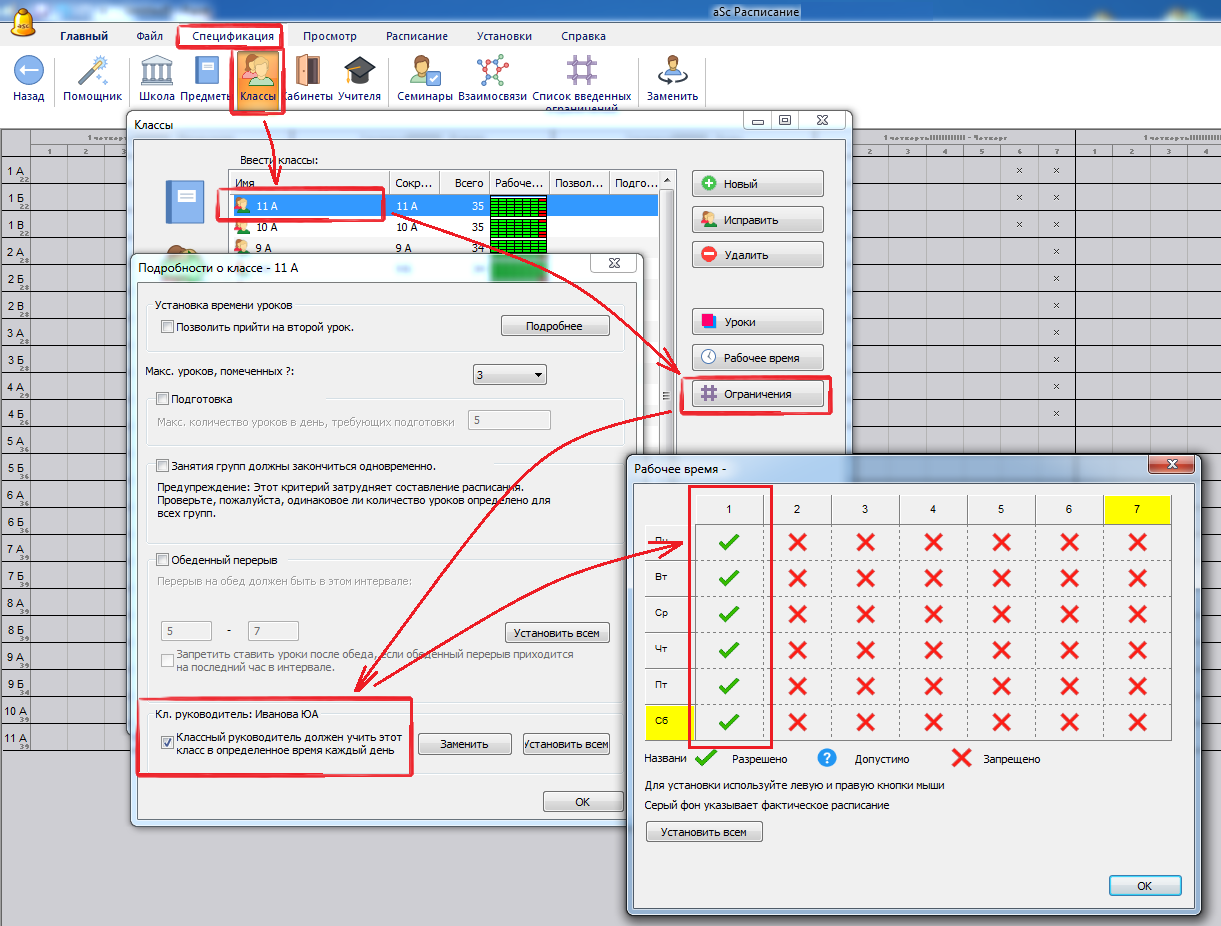Switch to the Просмотр menu tab
Viewport: 1221px width, 926px height.
[x=329, y=36]
